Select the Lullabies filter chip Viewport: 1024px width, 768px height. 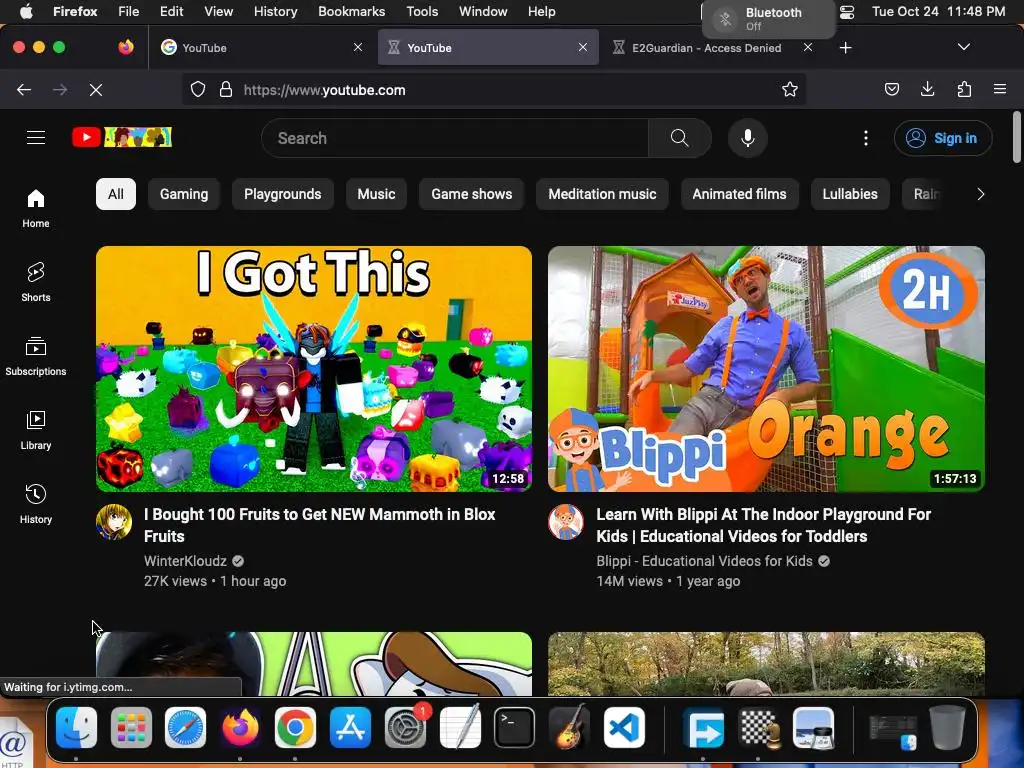click(850, 194)
